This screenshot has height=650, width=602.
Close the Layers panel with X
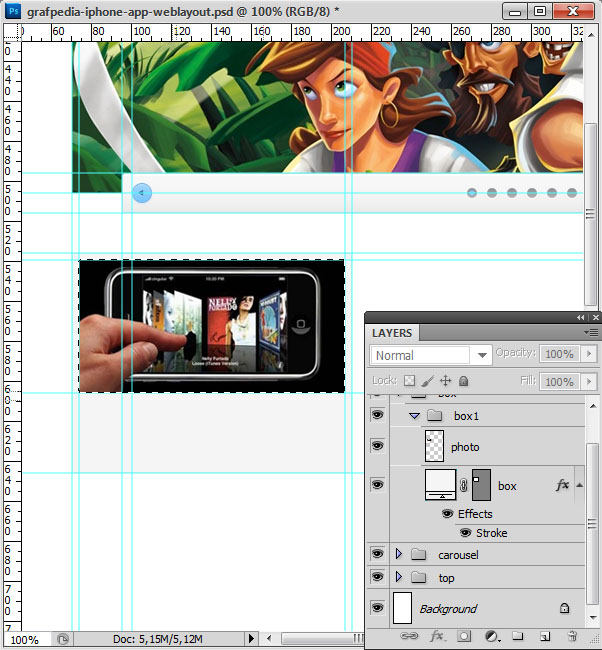pos(596,318)
